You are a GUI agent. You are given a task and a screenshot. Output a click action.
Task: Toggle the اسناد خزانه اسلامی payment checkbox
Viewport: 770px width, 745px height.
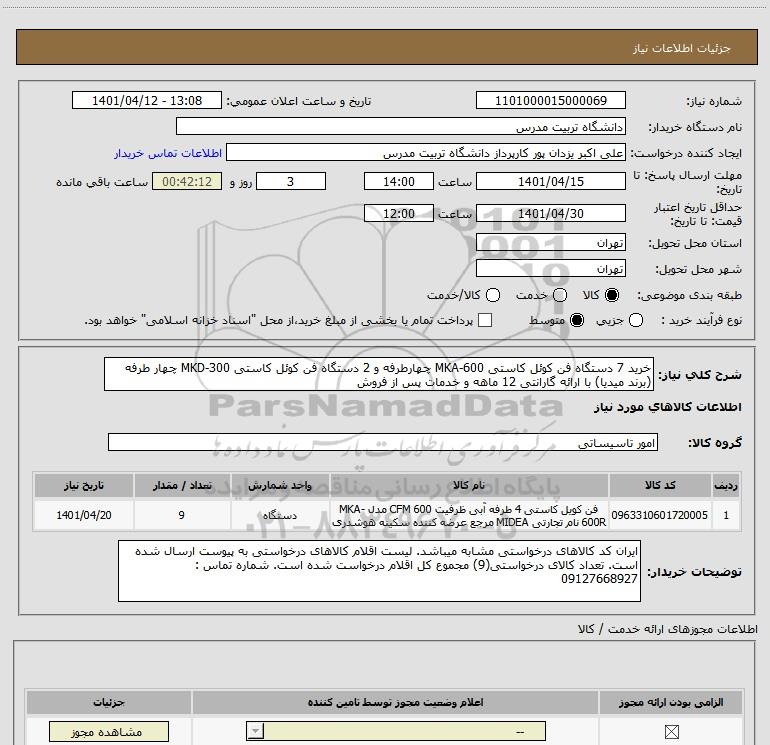(x=485, y=320)
